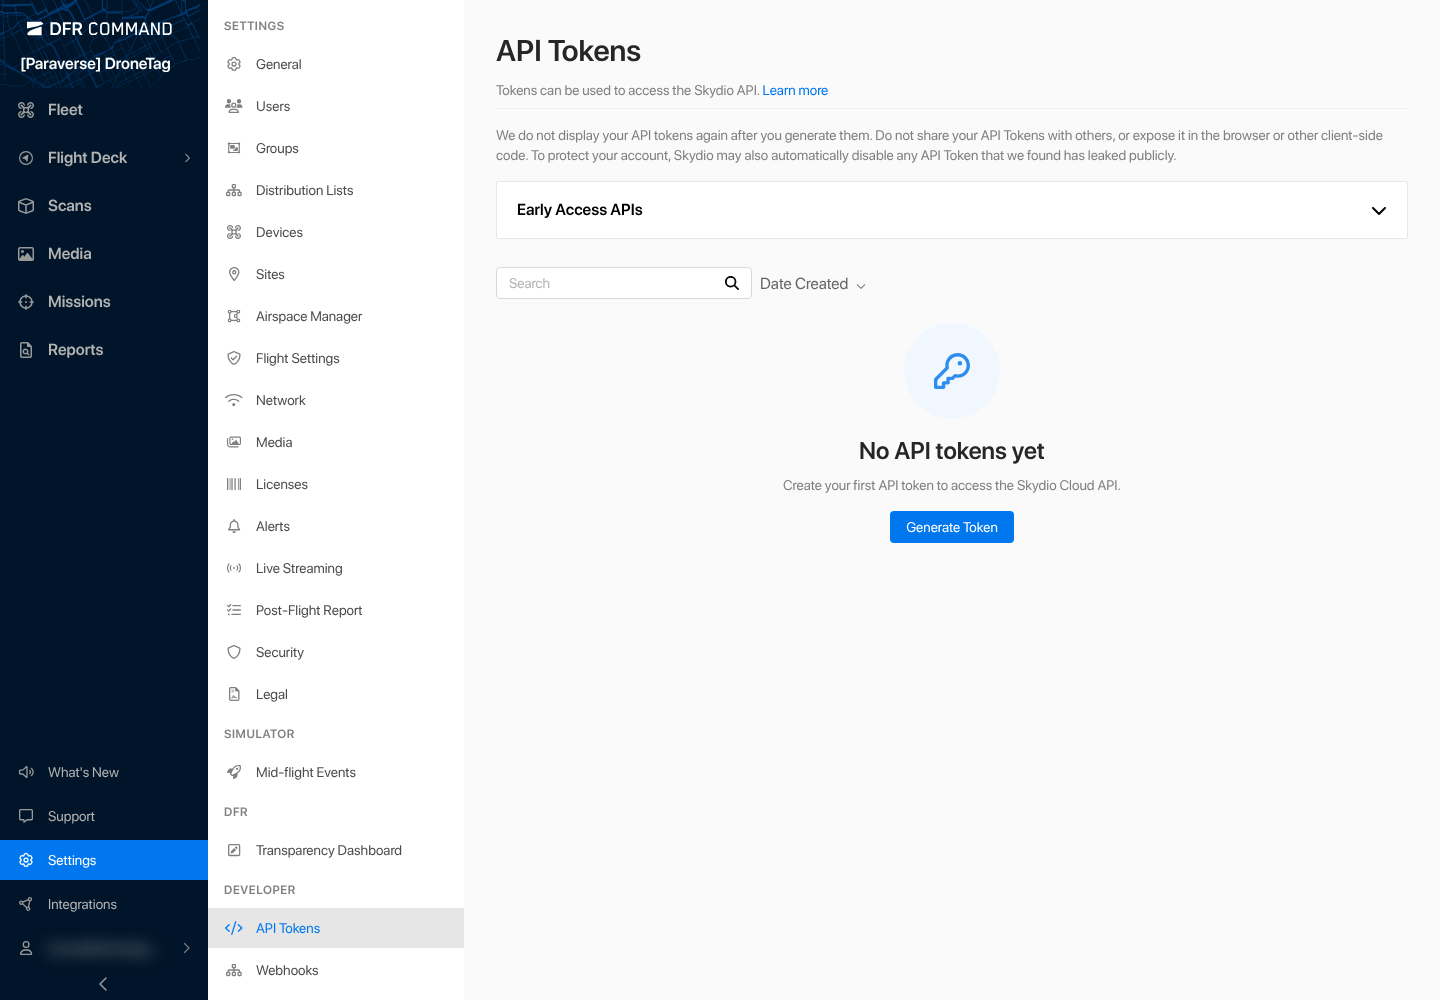1440x1000 pixels.
Task: Click the Flight Settings shield-check icon
Action: click(234, 358)
